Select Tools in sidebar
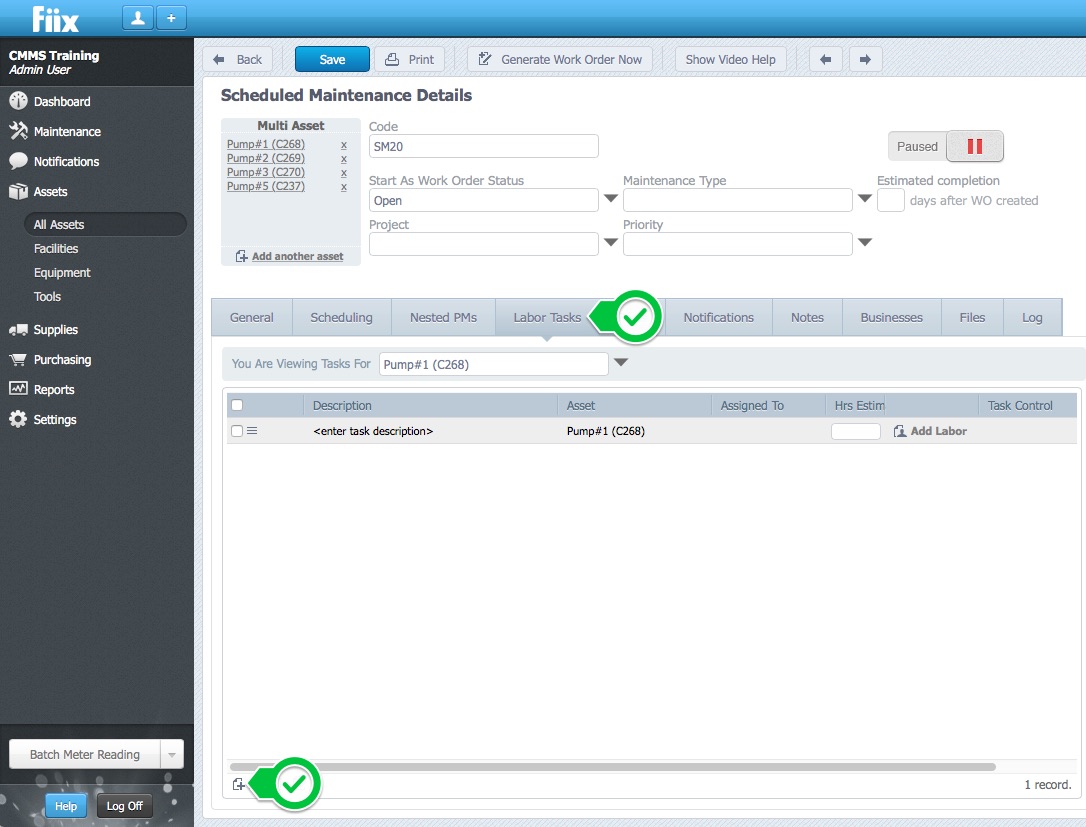1086x827 pixels. point(47,296)
